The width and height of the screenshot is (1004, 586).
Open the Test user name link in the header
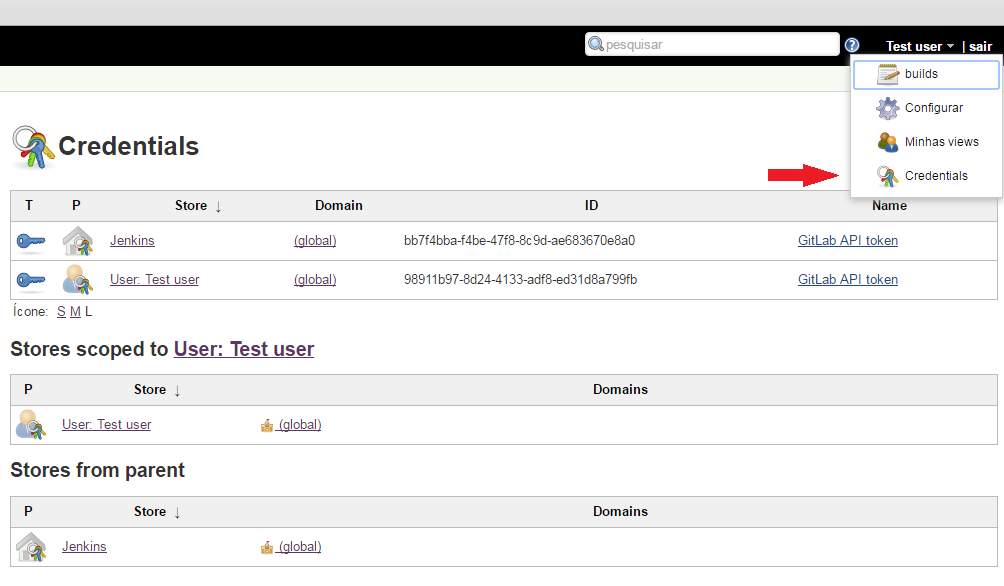pos(914,46)
